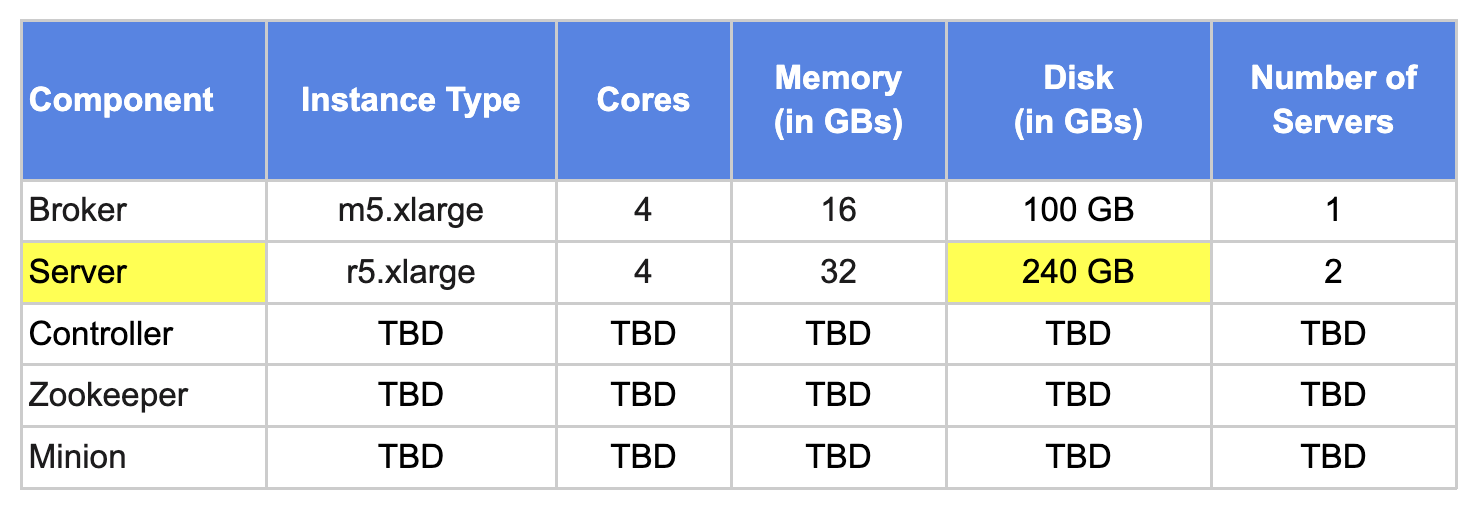This screenshot has height=508, width=1476.
Task: Click the Controller Instance Type TBD cell
Action: point(411,333)
